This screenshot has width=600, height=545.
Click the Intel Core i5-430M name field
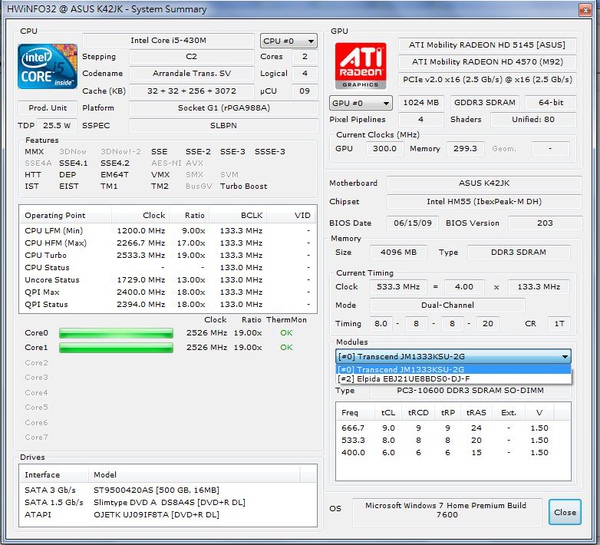(168, 41)
